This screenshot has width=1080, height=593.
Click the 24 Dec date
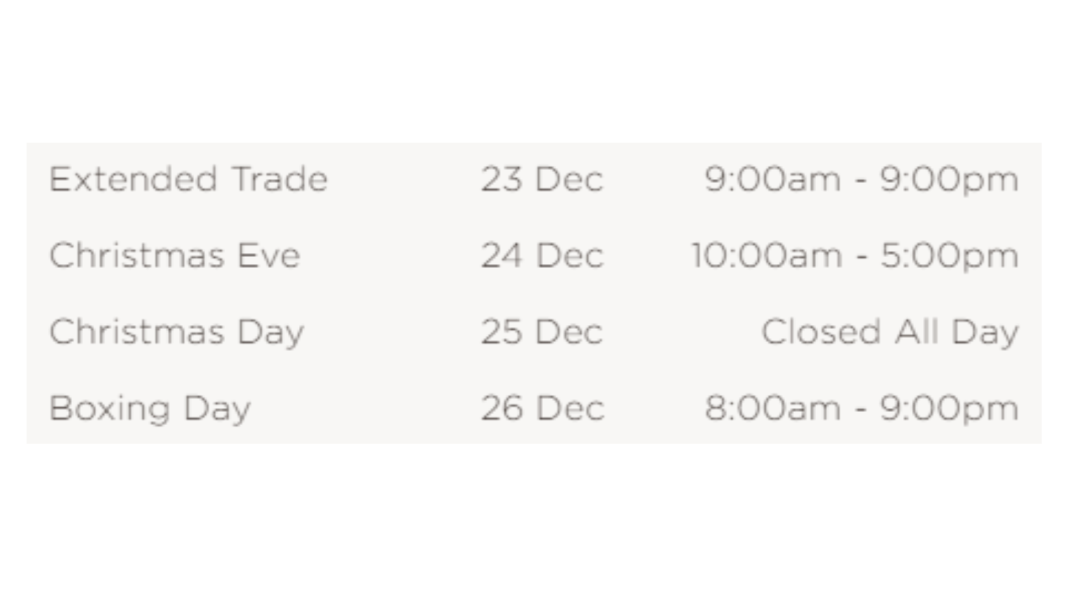pyautogui.click(x=542, y=256)
